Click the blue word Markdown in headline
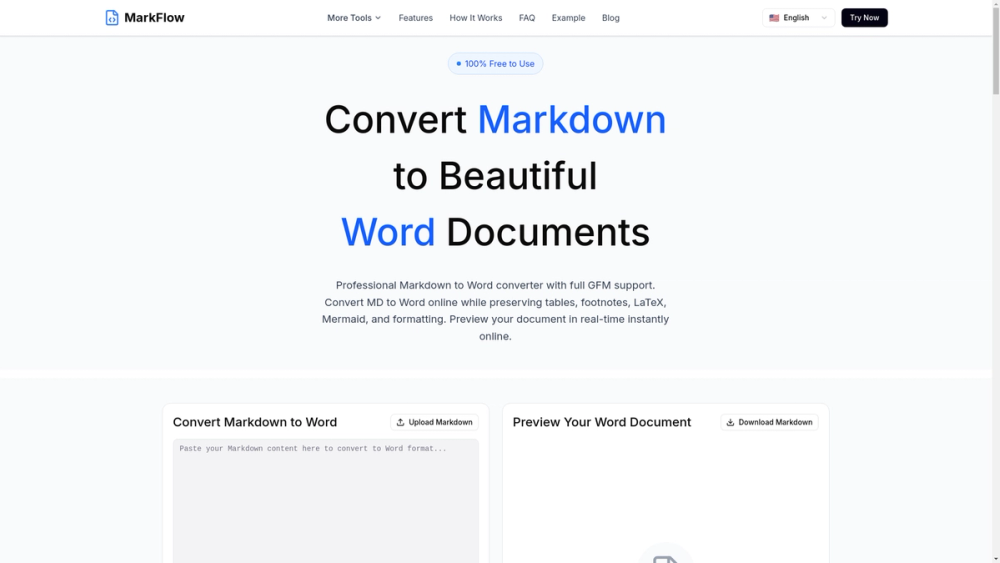The height and width of the screenshot is (563, 1000). tap(571, 119)
